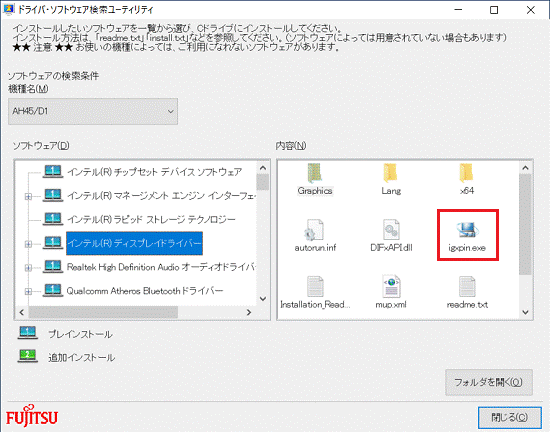Select the x64 folder icon
The width and height of the screenshot is (550, 432).
[x=467, y=173]
